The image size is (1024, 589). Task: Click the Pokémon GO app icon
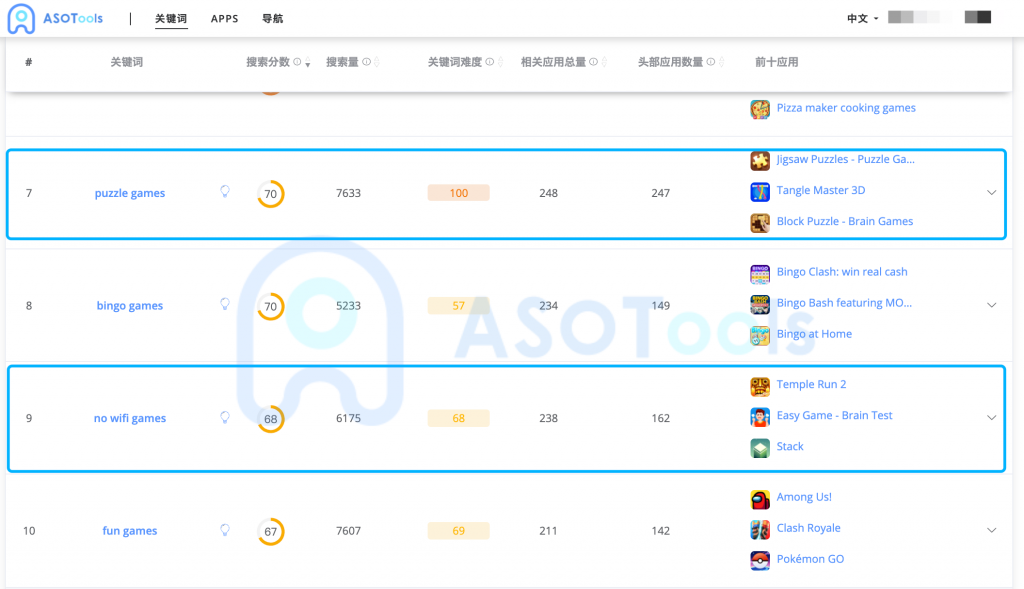[x=760, y=561]
